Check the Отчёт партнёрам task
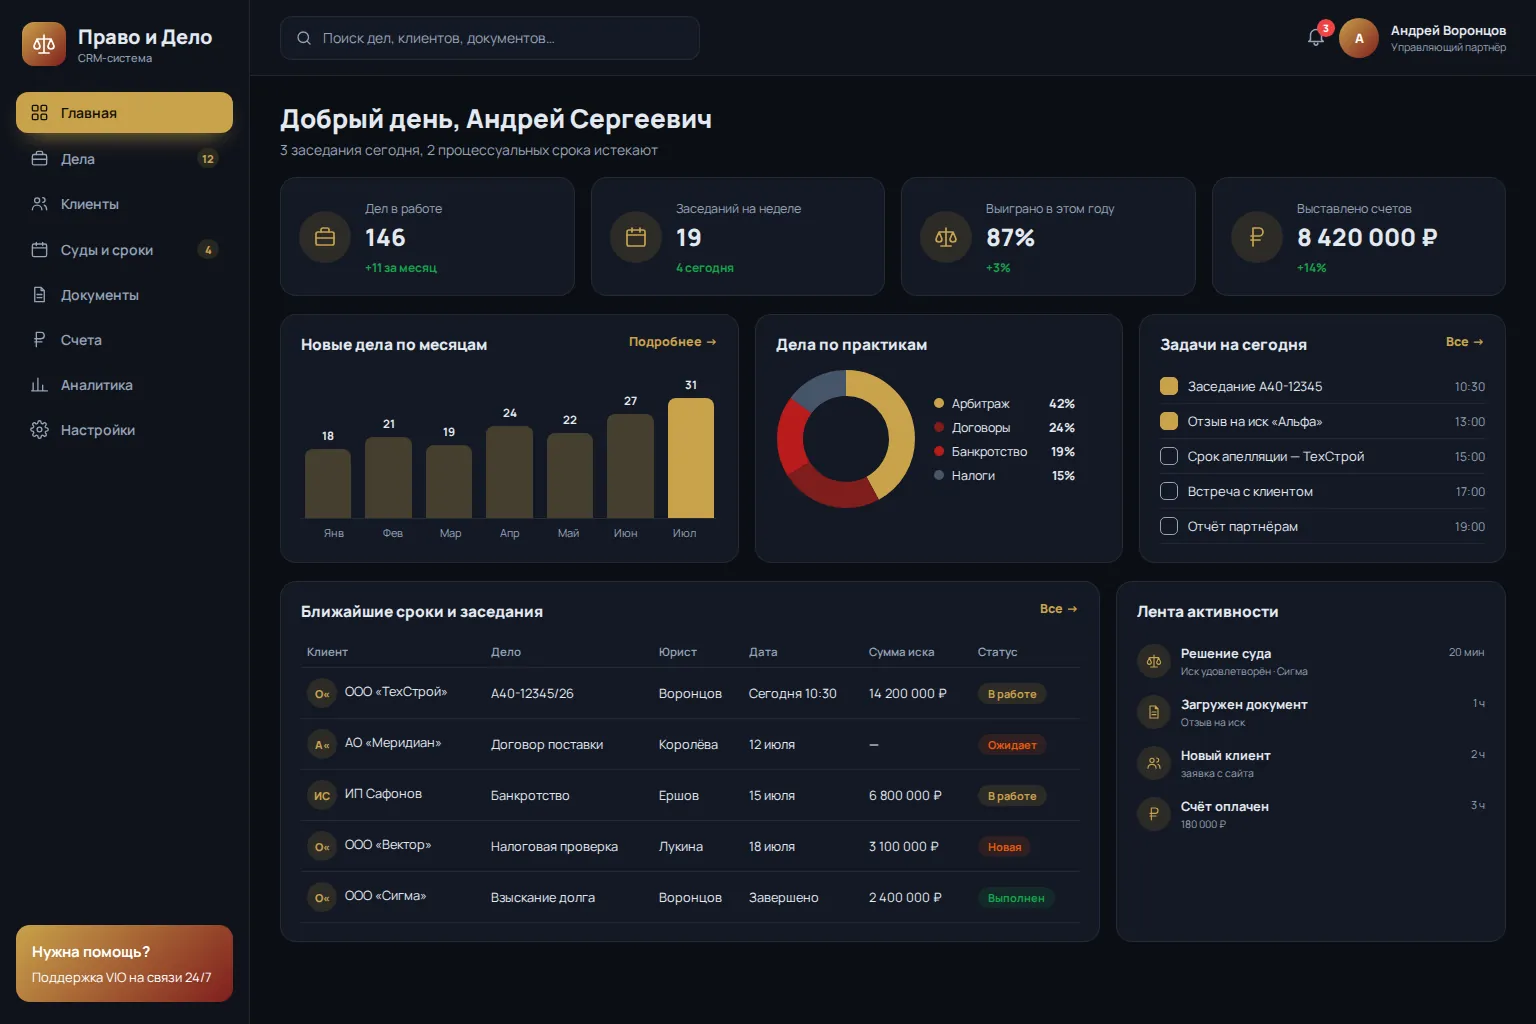This screenshot has height=1024, width=1536. (1168, 526)
